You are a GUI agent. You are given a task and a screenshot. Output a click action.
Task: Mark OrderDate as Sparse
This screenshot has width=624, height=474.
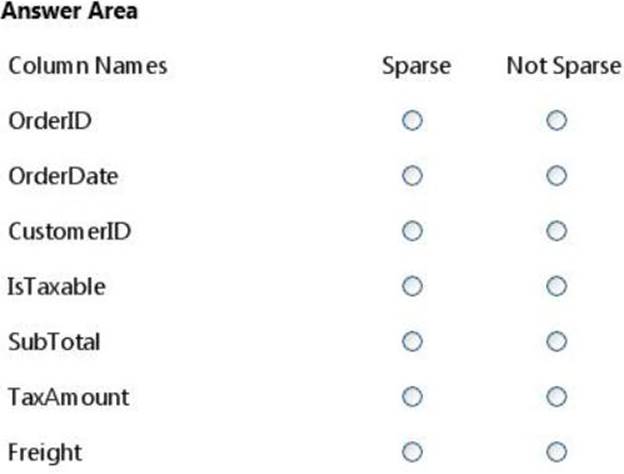pyautogui.click(x=412, y=176)
